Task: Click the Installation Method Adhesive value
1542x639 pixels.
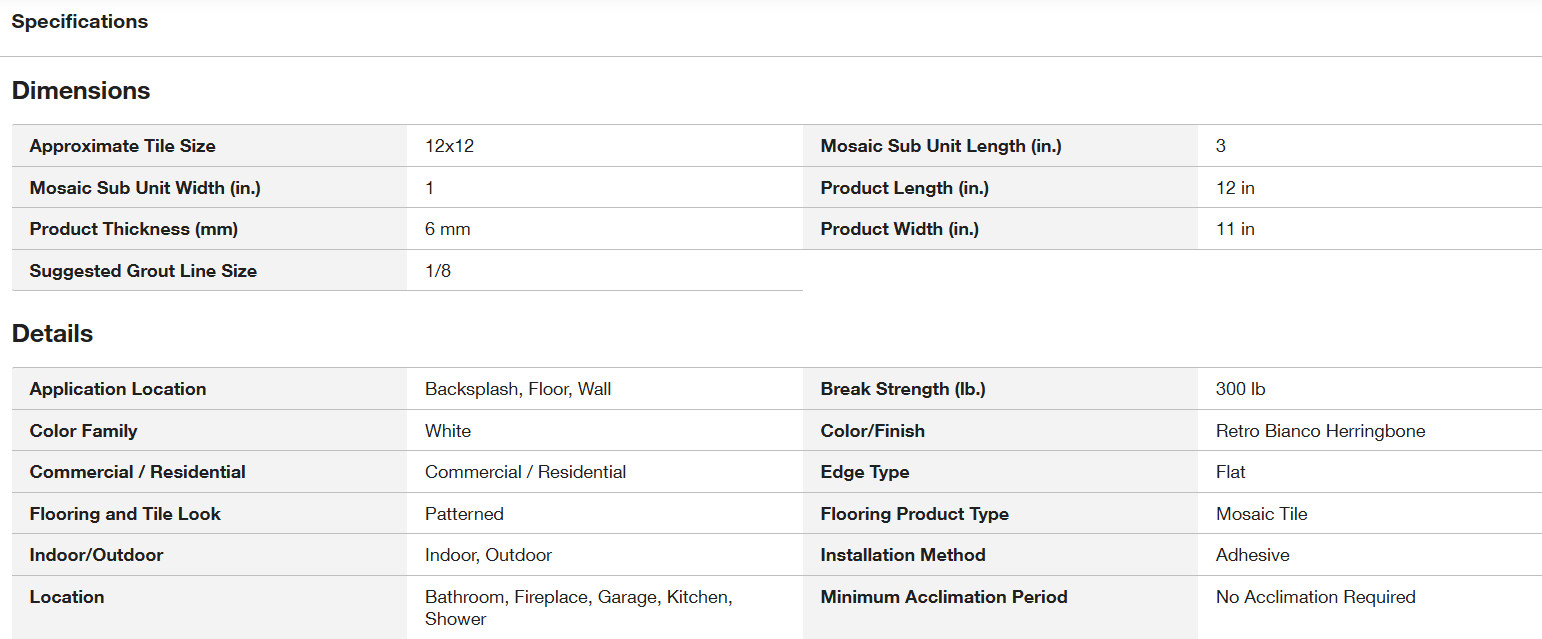Action: coord(1253,555)
